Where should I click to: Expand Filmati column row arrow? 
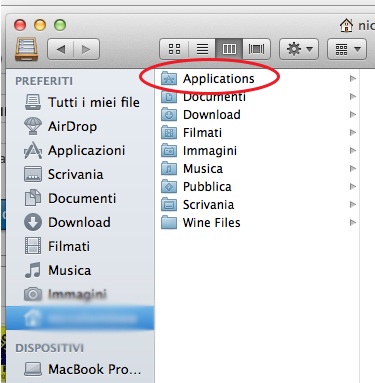[x=353, y=133]
